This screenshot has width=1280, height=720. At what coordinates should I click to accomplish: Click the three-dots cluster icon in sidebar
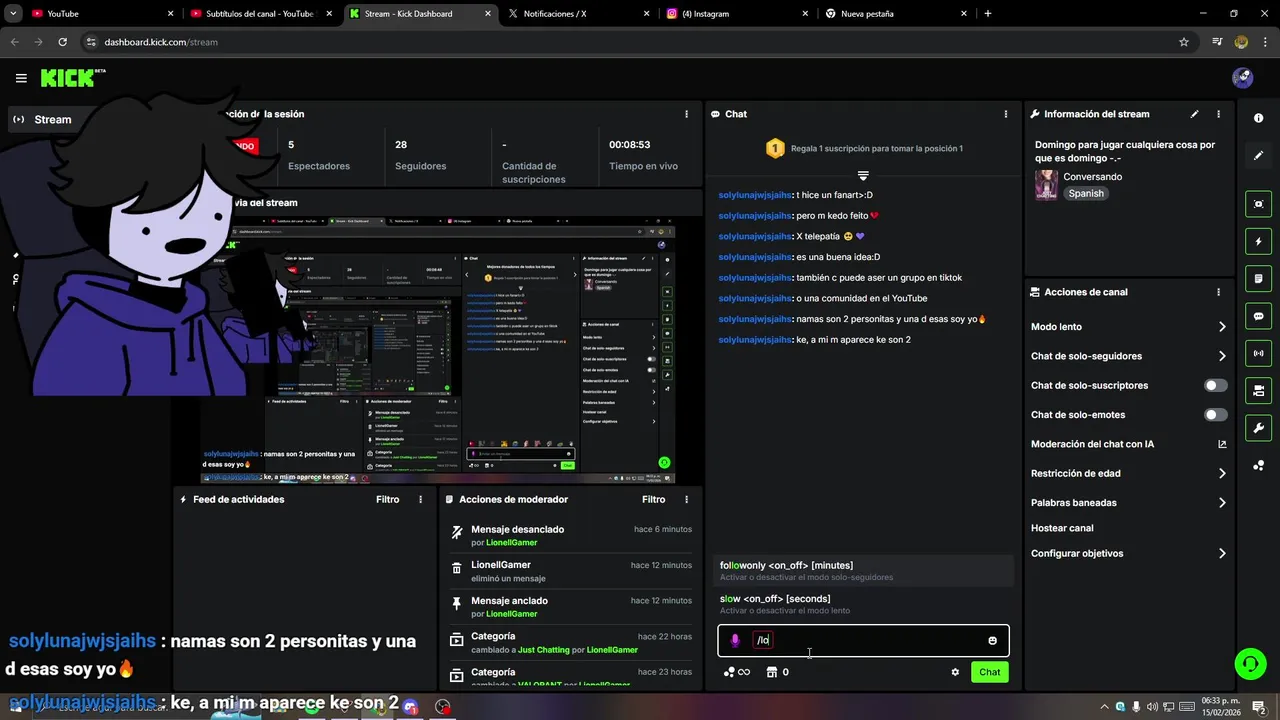tap(1258, 465)
